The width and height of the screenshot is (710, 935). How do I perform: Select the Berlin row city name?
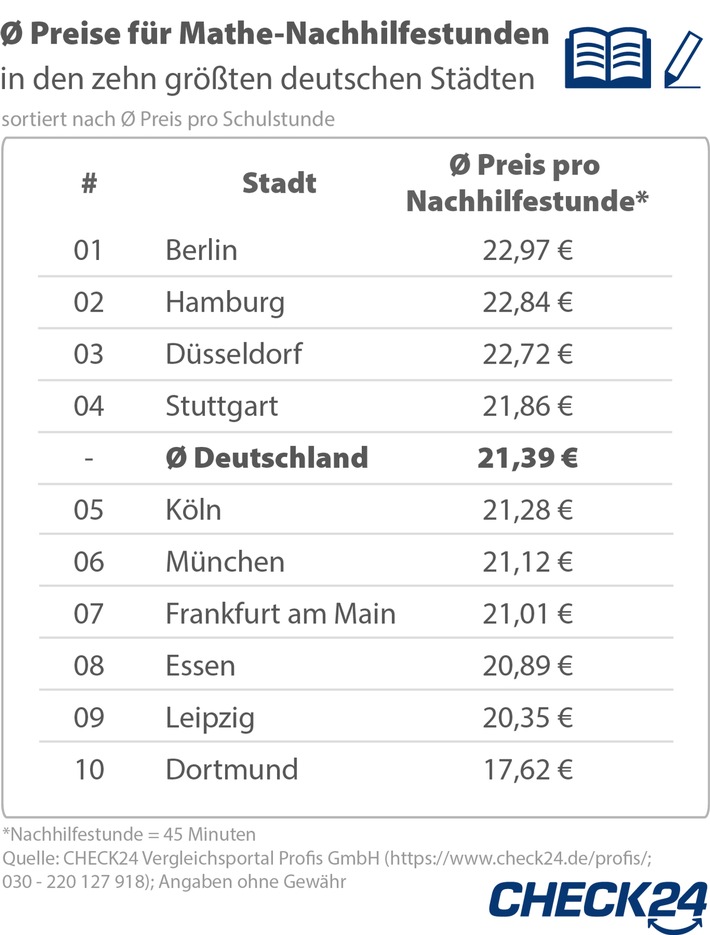coord(201,249)
